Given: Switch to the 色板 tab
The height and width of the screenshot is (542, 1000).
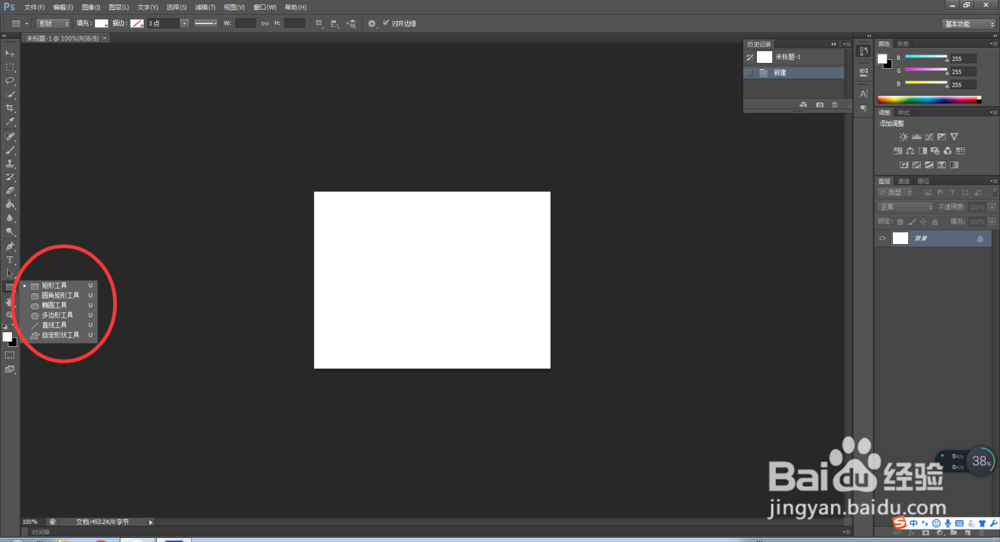Looking at the screenshot, I should (x=903, y=44).
